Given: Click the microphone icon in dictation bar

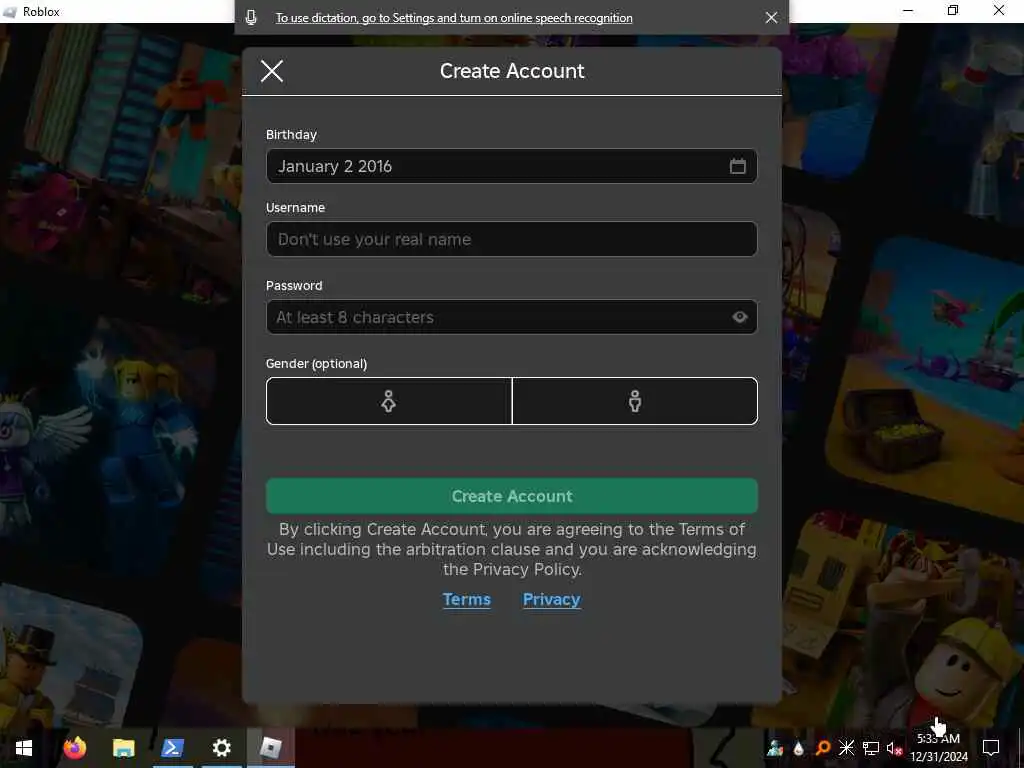Looking at the screenshot, I should tap(251, 18).
